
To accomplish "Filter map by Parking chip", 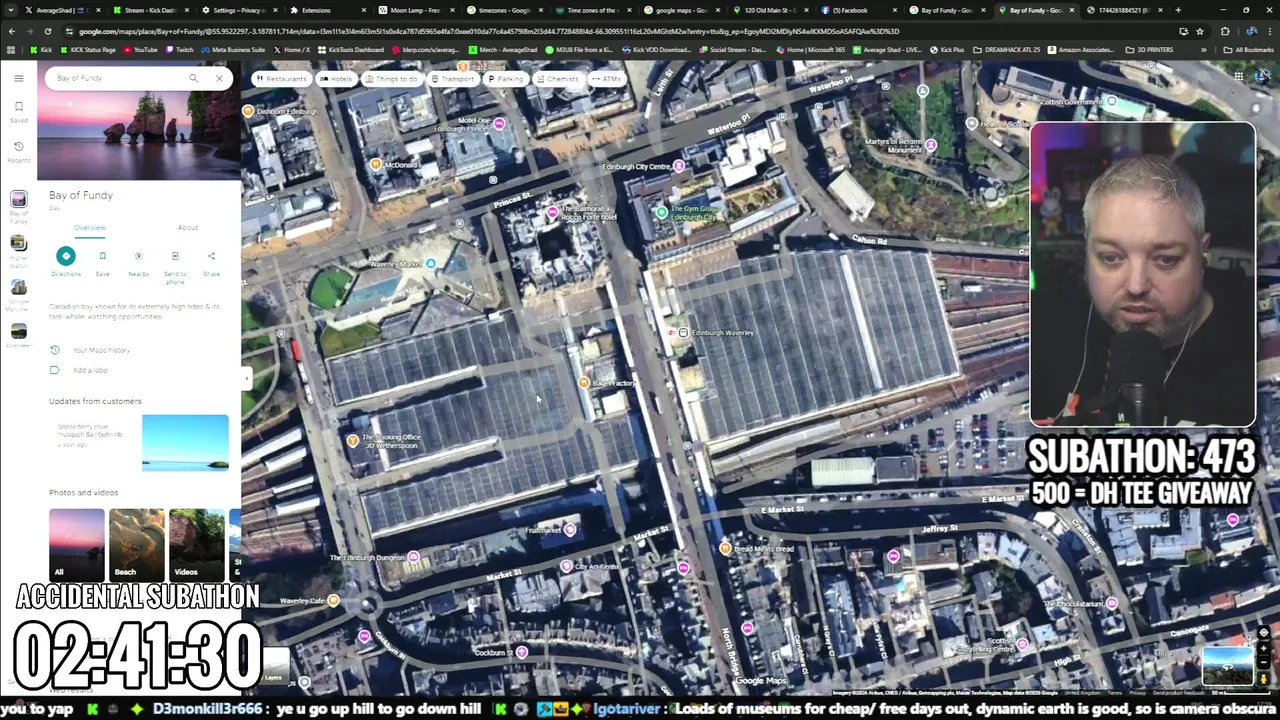I will (x=505, y=79).
